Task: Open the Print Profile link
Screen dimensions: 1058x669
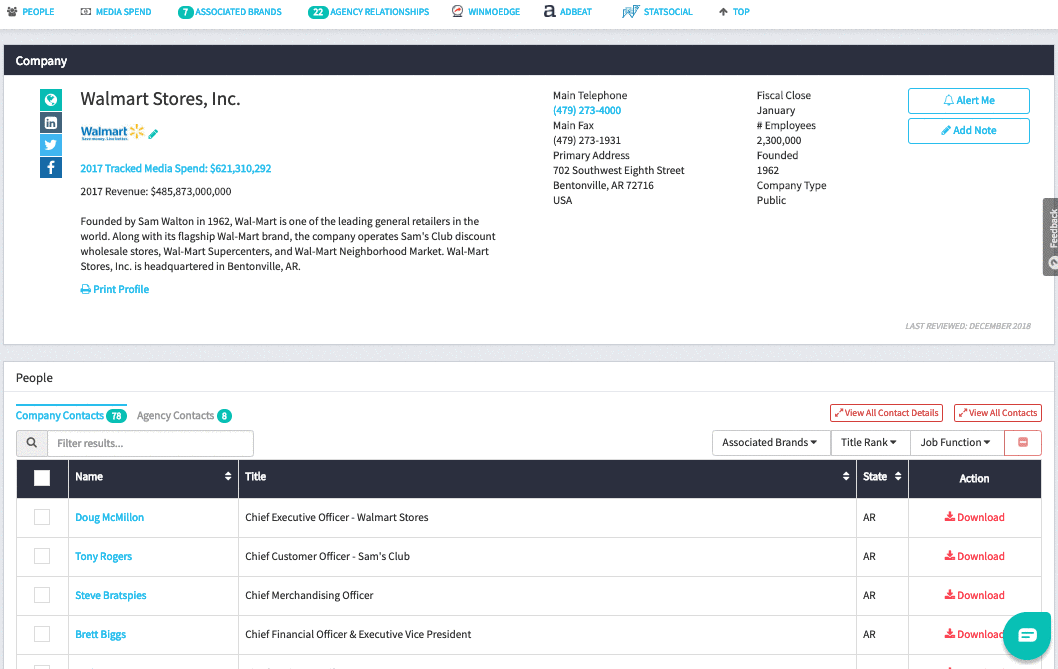Action: coord(115,289)
